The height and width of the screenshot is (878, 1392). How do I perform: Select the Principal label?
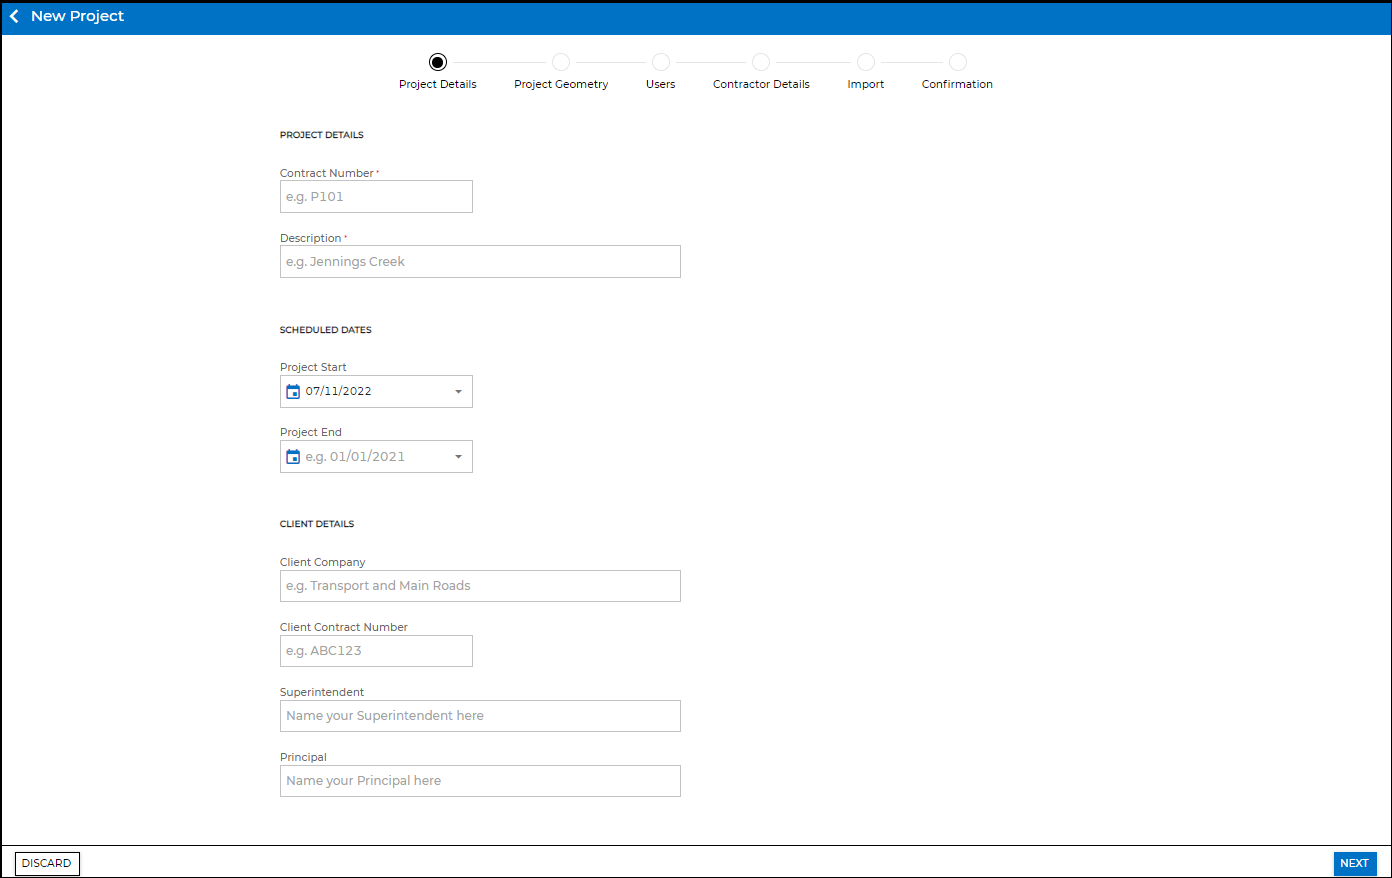(304, 757)
